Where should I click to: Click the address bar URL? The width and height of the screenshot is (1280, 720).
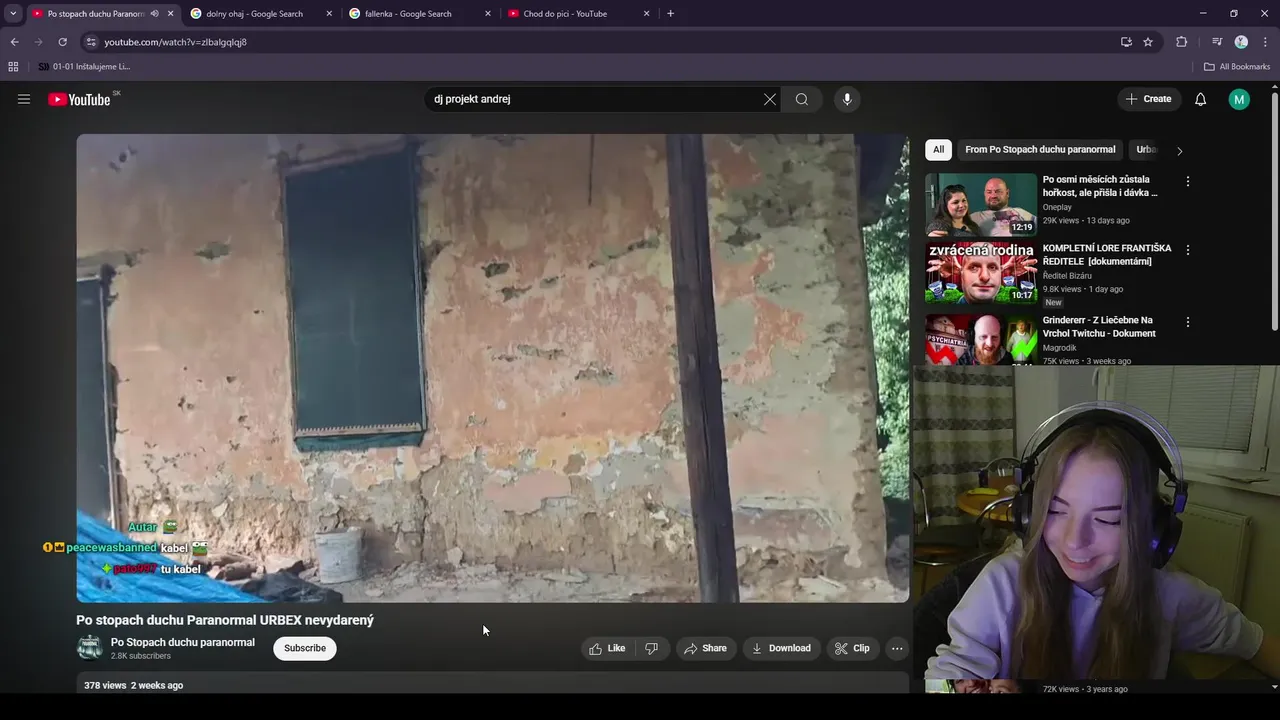click(x=175, y=42)
